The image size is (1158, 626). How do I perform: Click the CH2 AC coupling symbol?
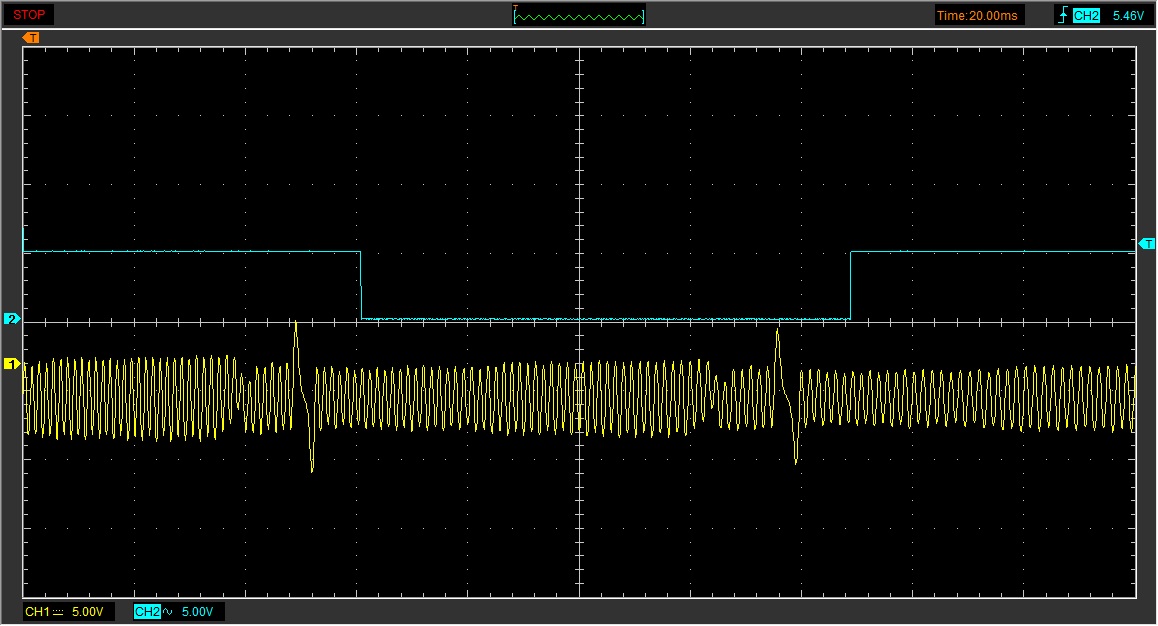click(168, 612)
